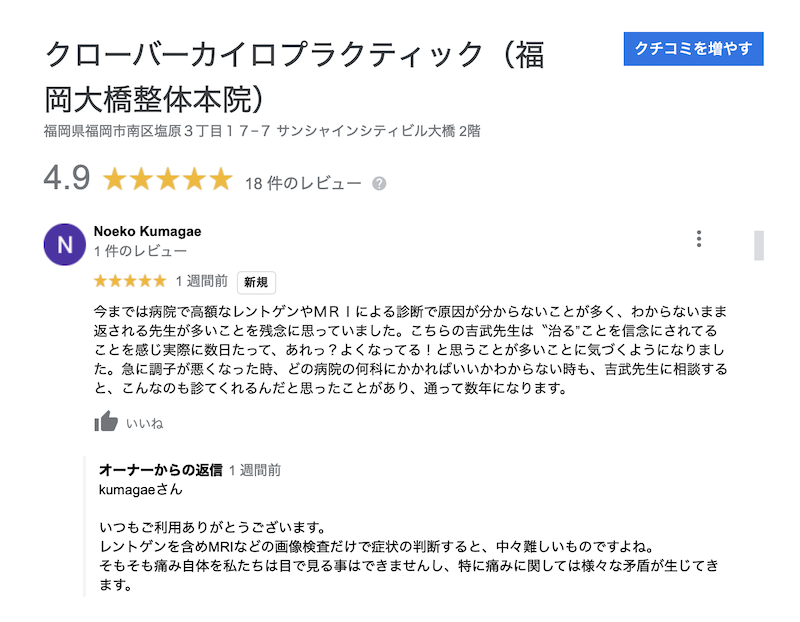Open reviewer Noeko Kumagae's profile
Viewport: 800px width, 622px height.
147,231
